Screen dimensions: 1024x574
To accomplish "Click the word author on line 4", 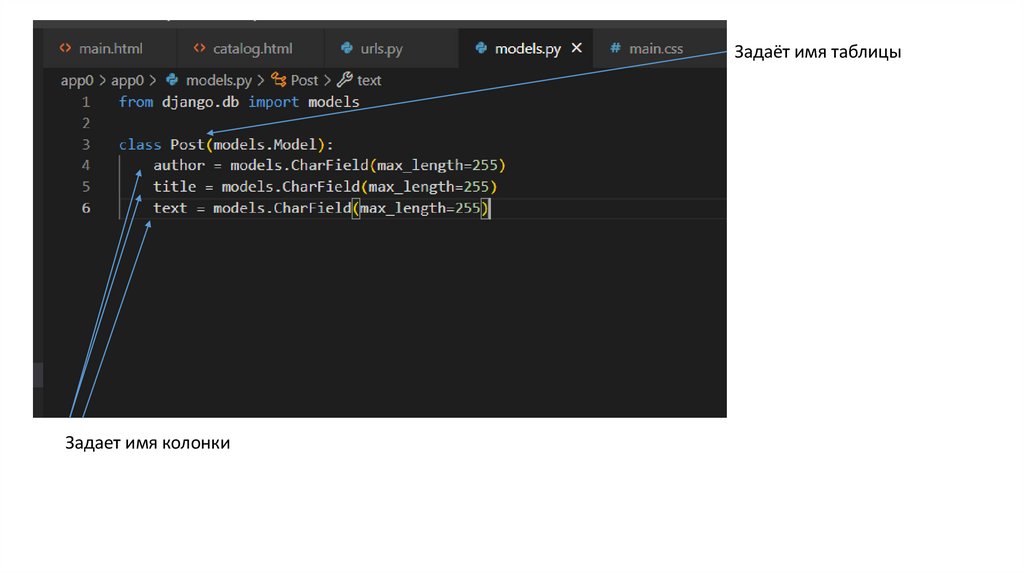I will click(x=179, y=165).
